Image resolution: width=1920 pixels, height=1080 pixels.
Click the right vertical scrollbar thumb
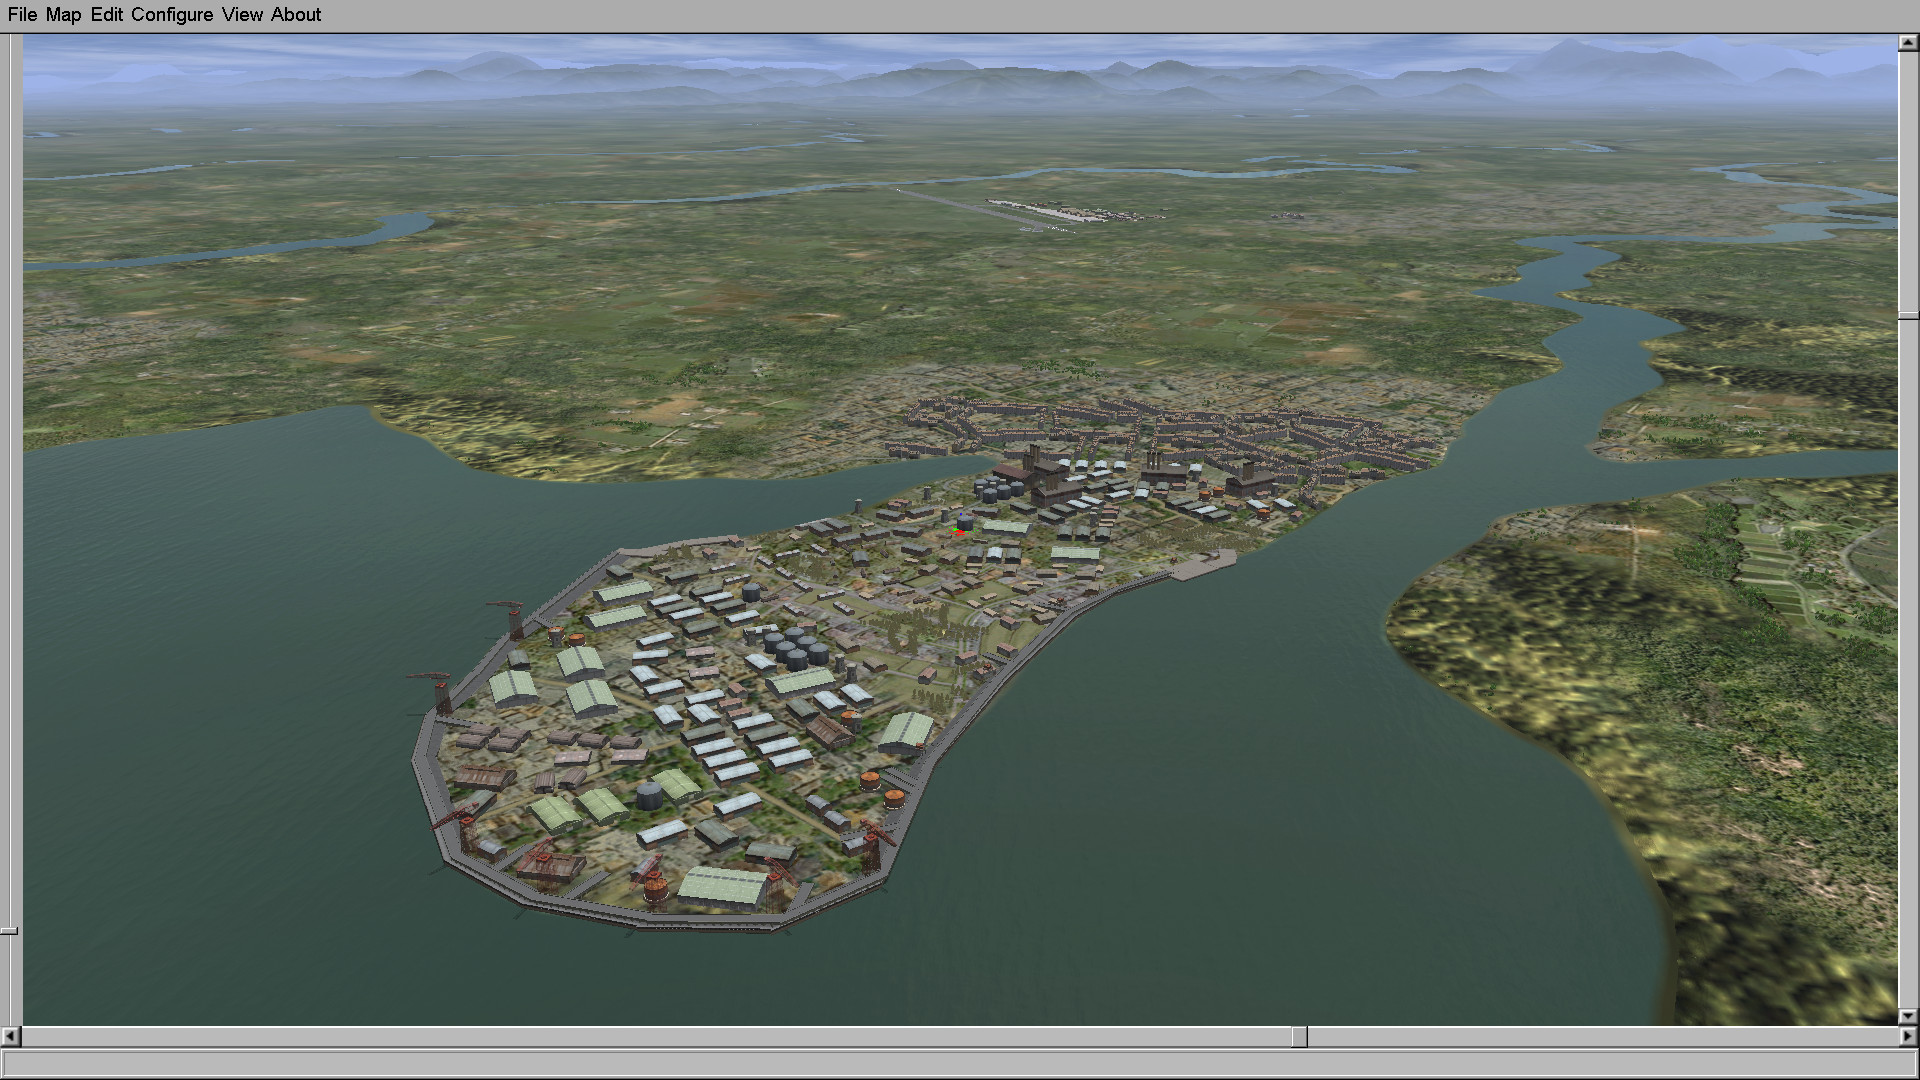[x=1908, y=315]
